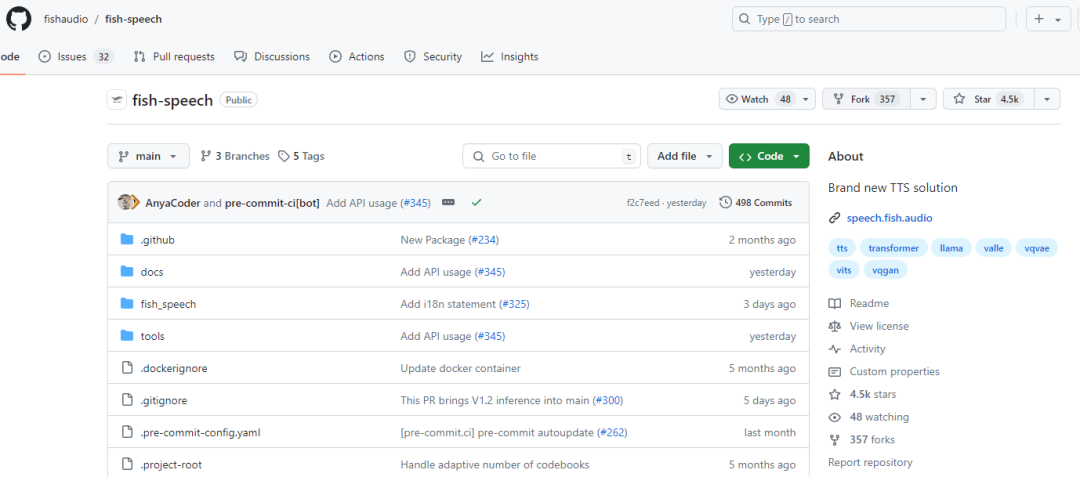Open the Fork options dropdown arrow

(x=923, y=99)
